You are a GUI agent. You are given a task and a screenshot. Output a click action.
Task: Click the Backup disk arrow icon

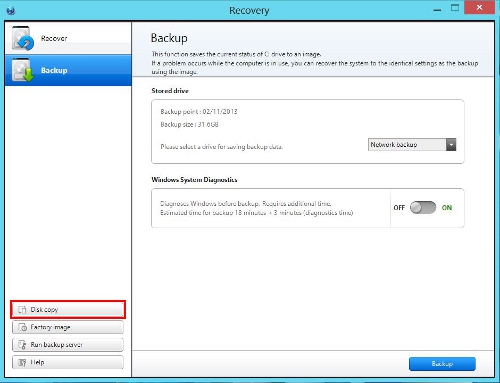(x=22, y=70)
